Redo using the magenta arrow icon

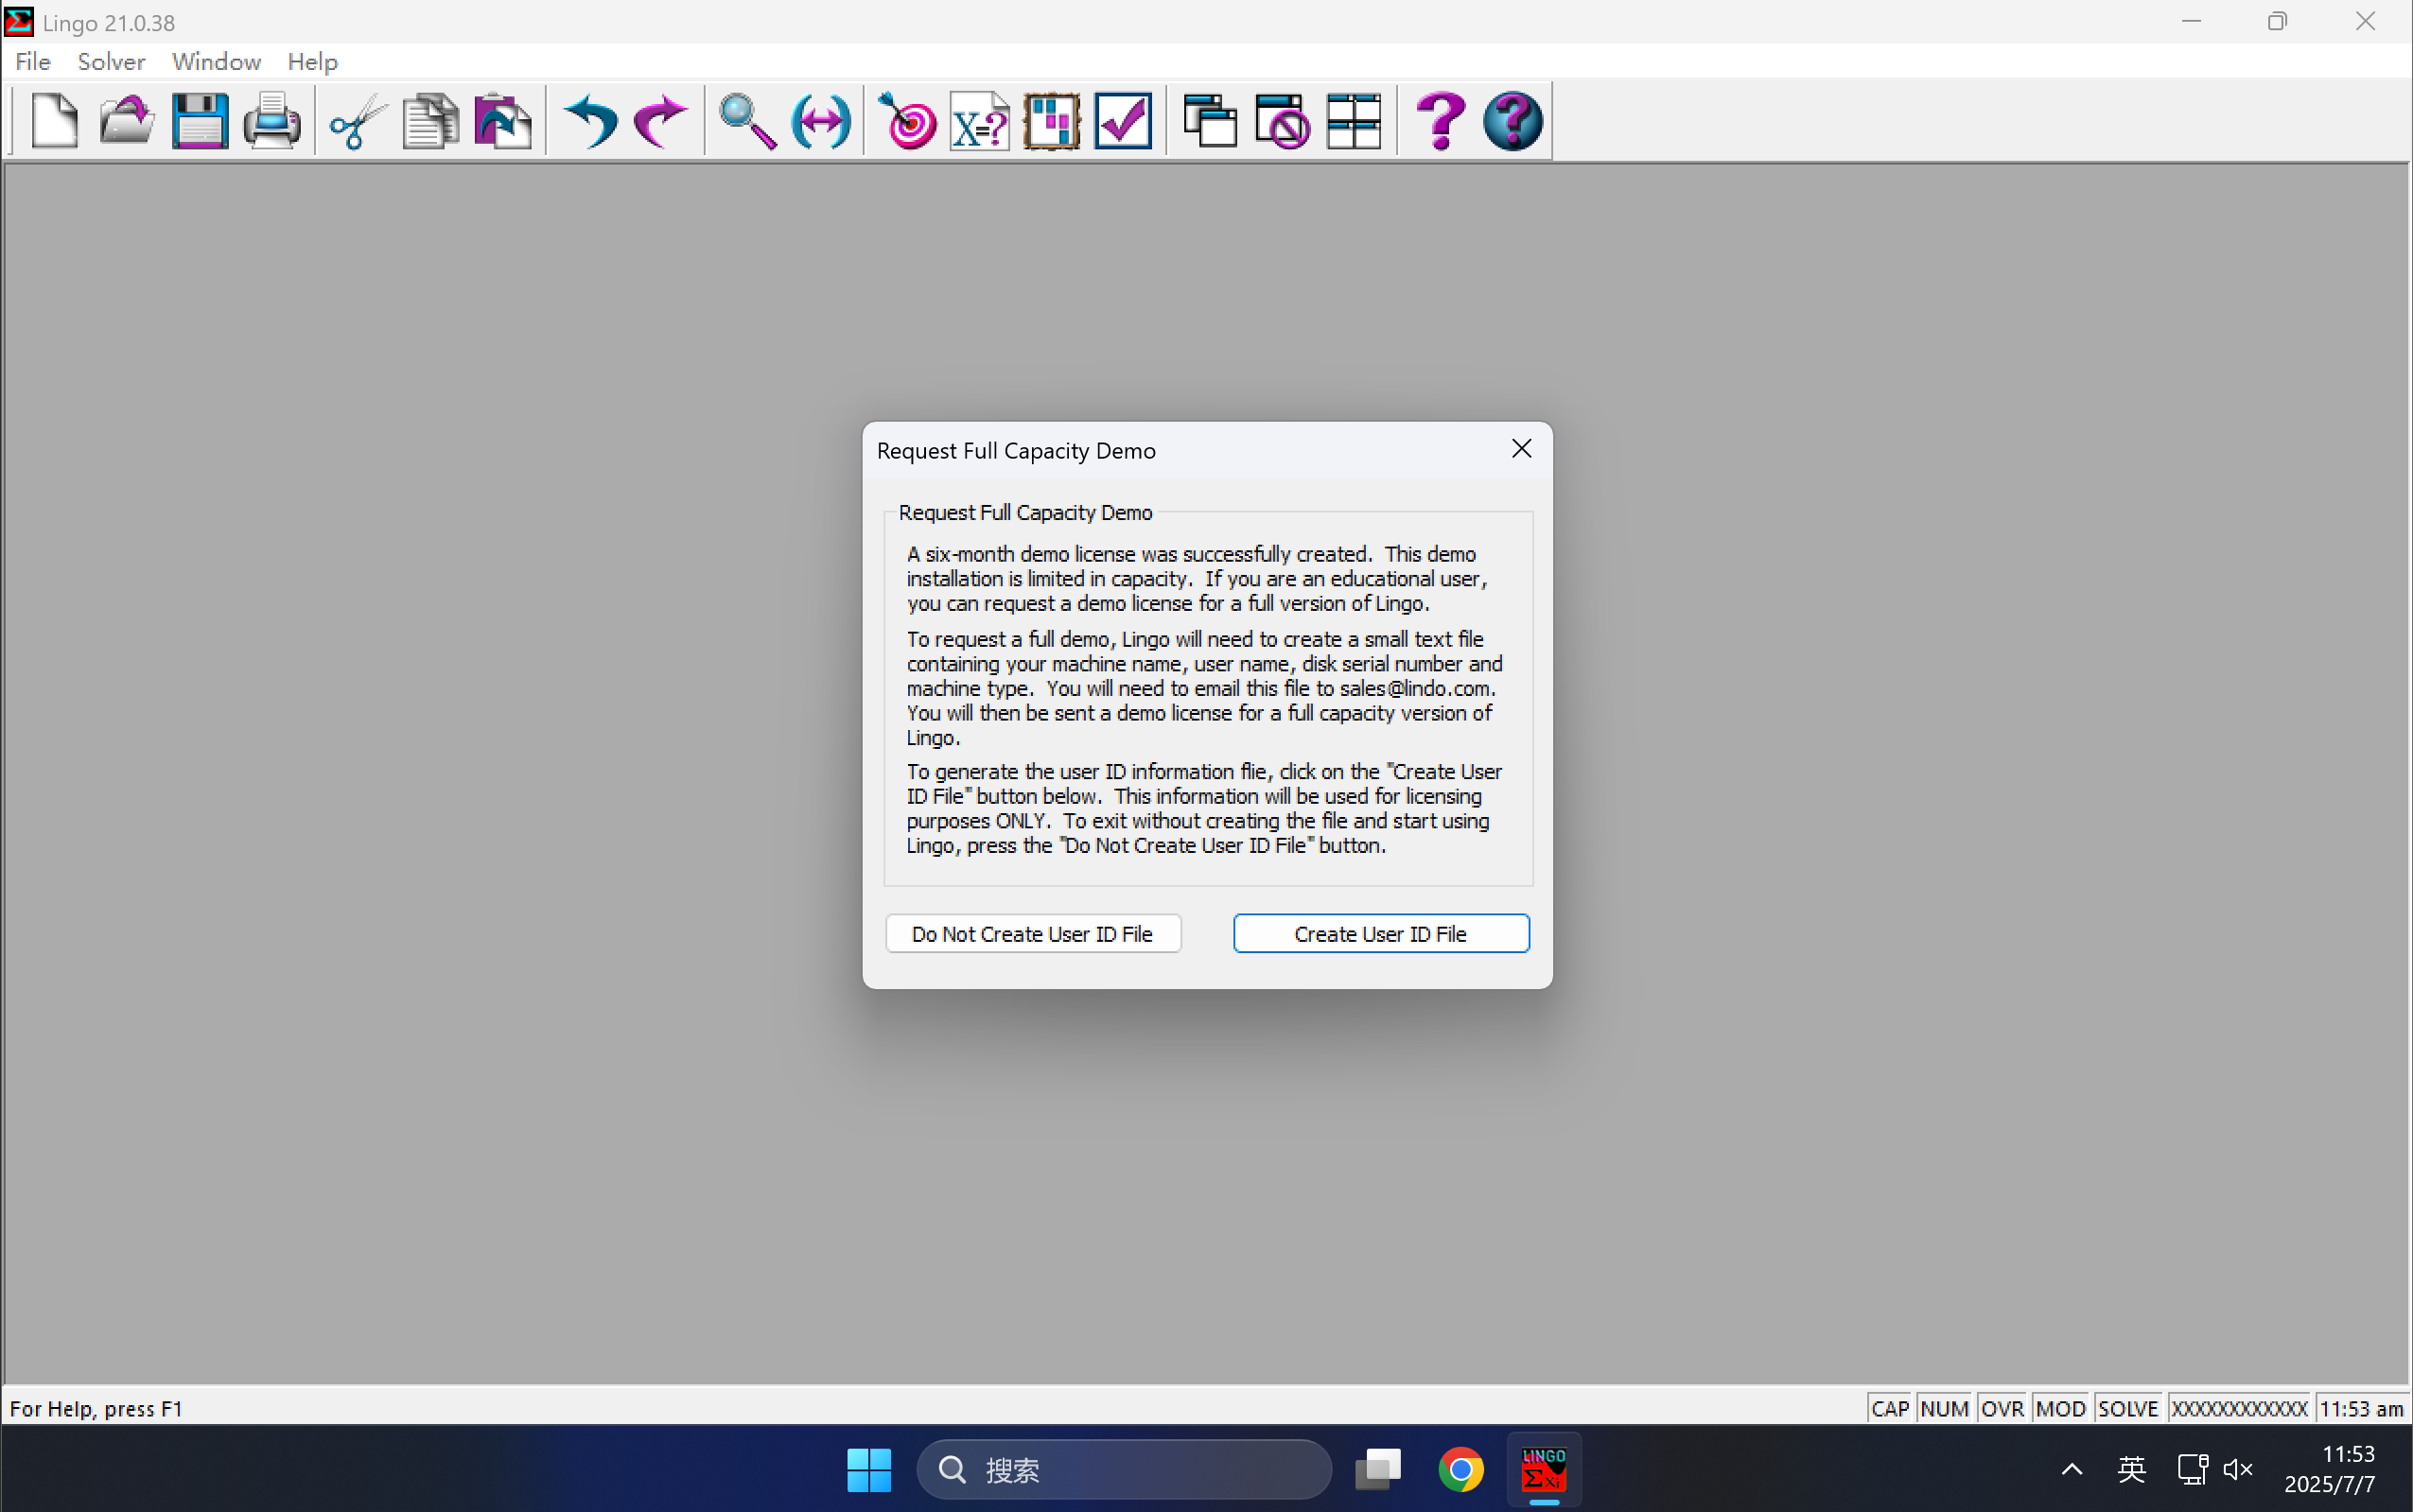[x=661, y=121]
